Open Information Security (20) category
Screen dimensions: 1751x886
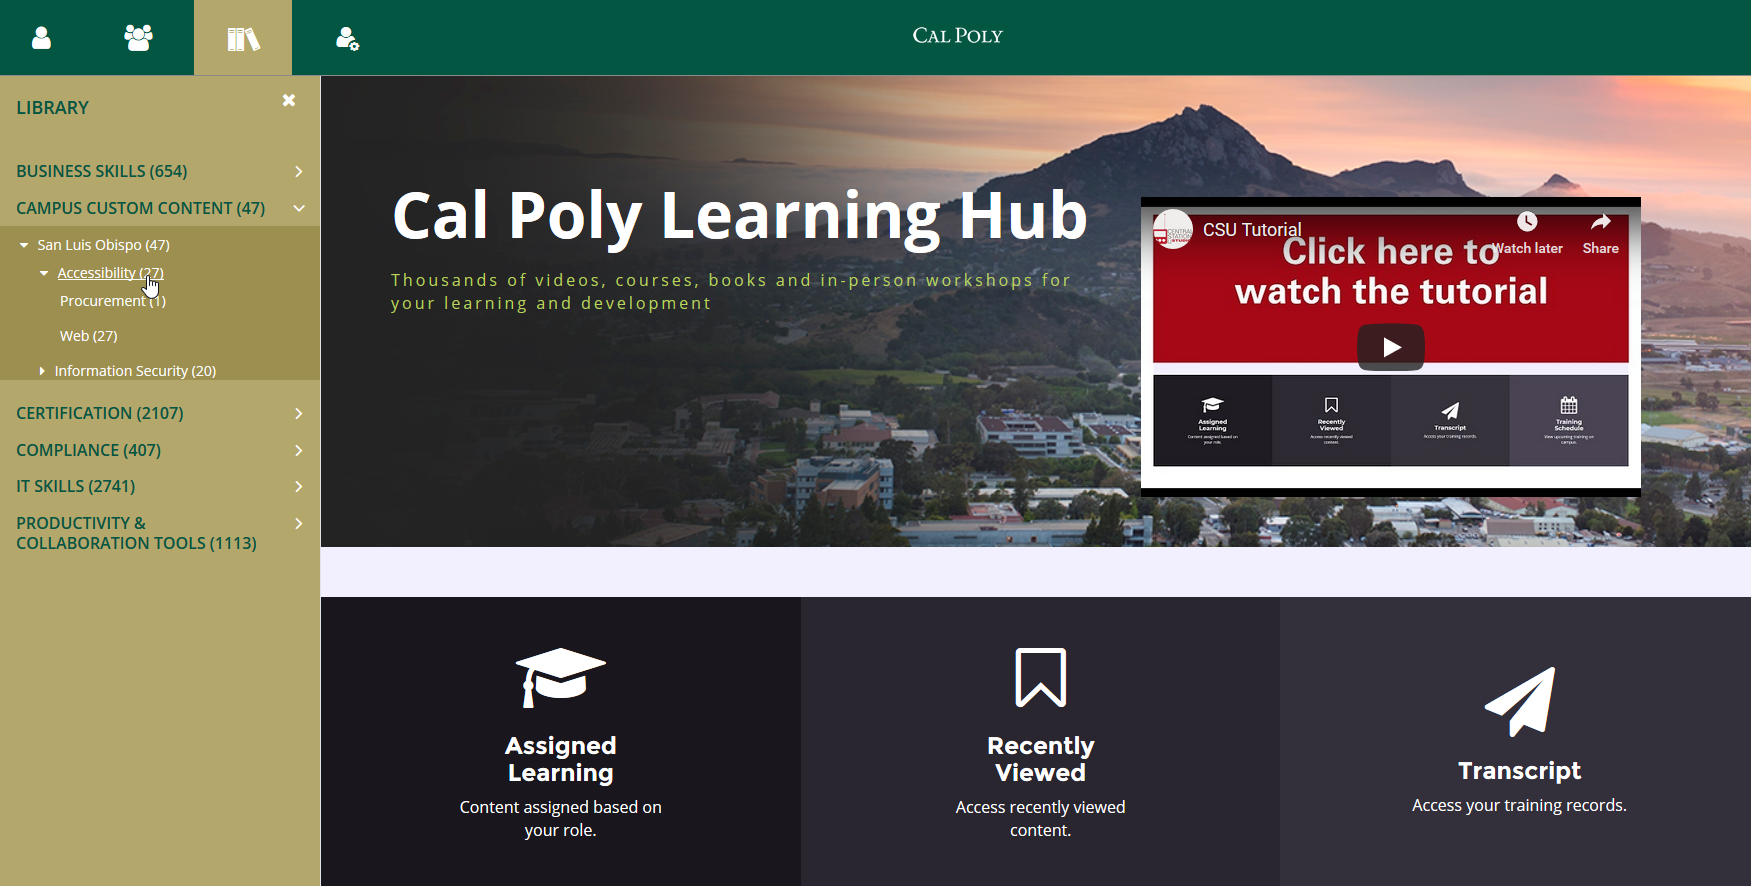coord(135,371)
